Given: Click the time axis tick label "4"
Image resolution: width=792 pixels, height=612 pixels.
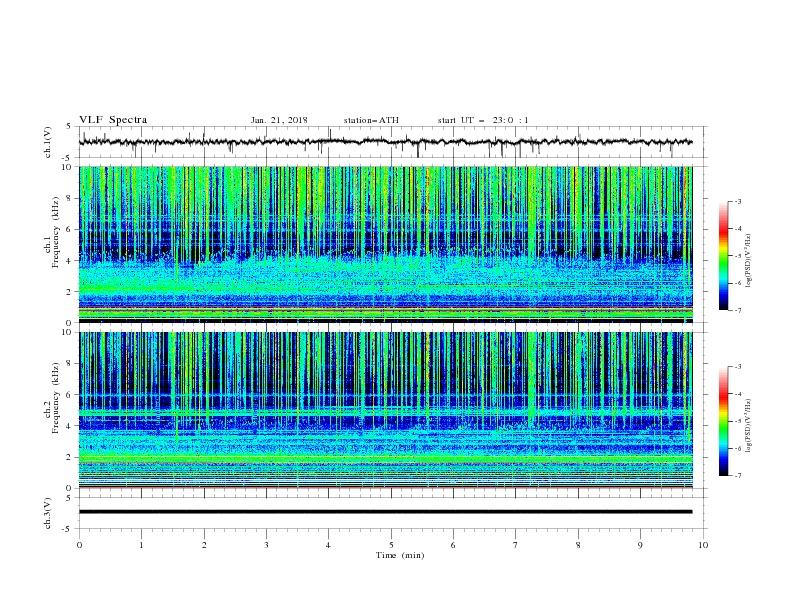Looking at the screenshot, I should [328, 545].
